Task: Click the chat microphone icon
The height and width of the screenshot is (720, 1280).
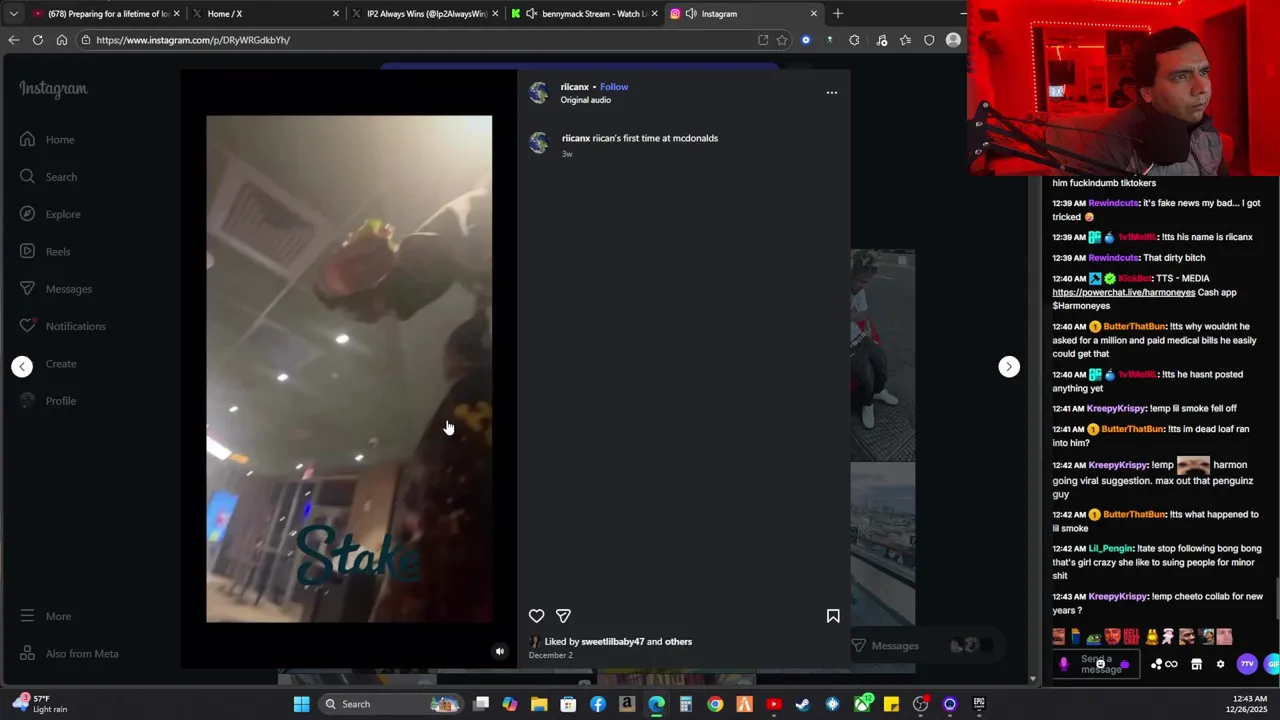Action: pyautogui.click(x=1063, y=664)
